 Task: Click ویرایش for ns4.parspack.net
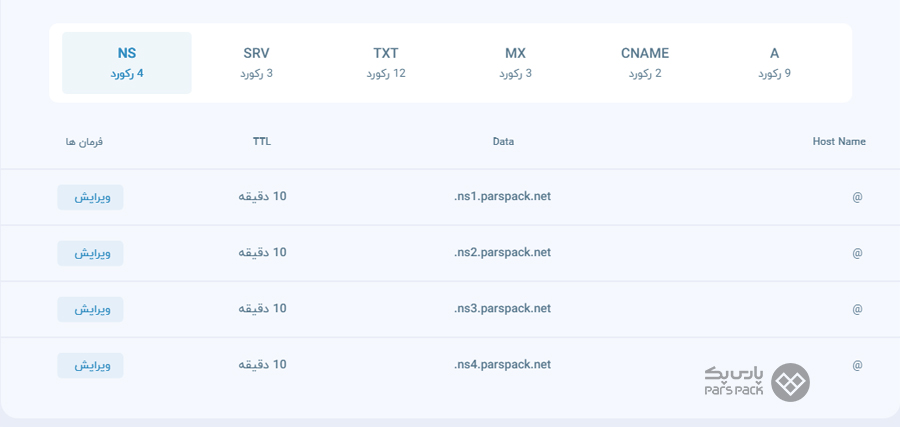click(90, 366)
